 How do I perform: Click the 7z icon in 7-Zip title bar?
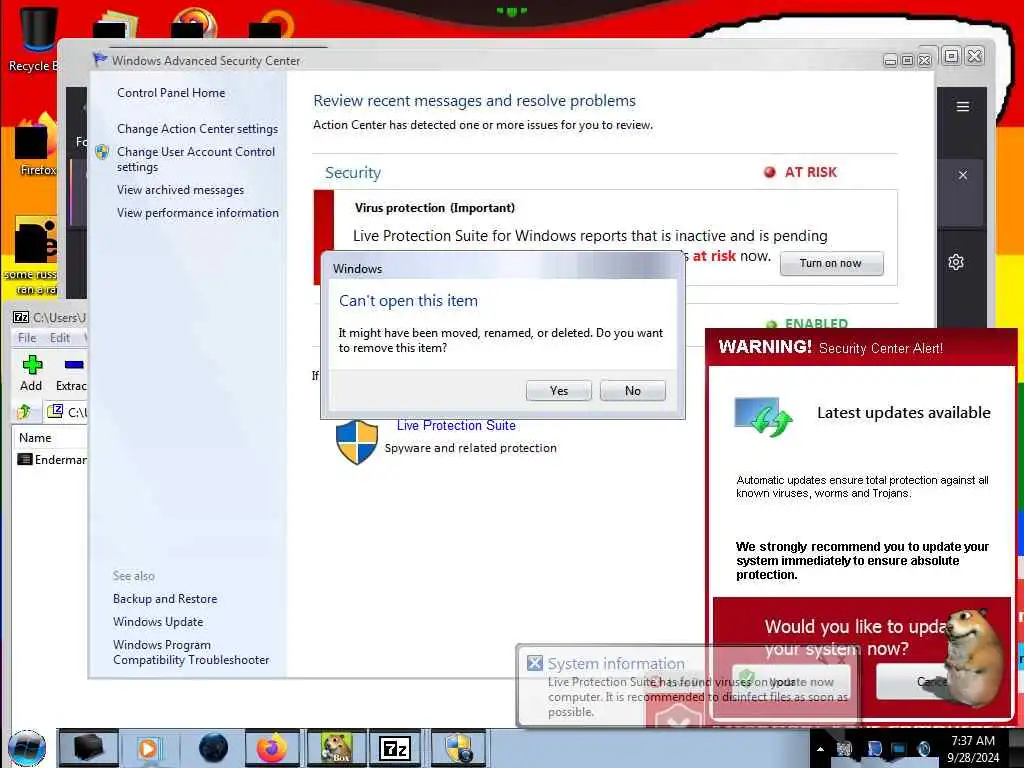click(21, 317)
